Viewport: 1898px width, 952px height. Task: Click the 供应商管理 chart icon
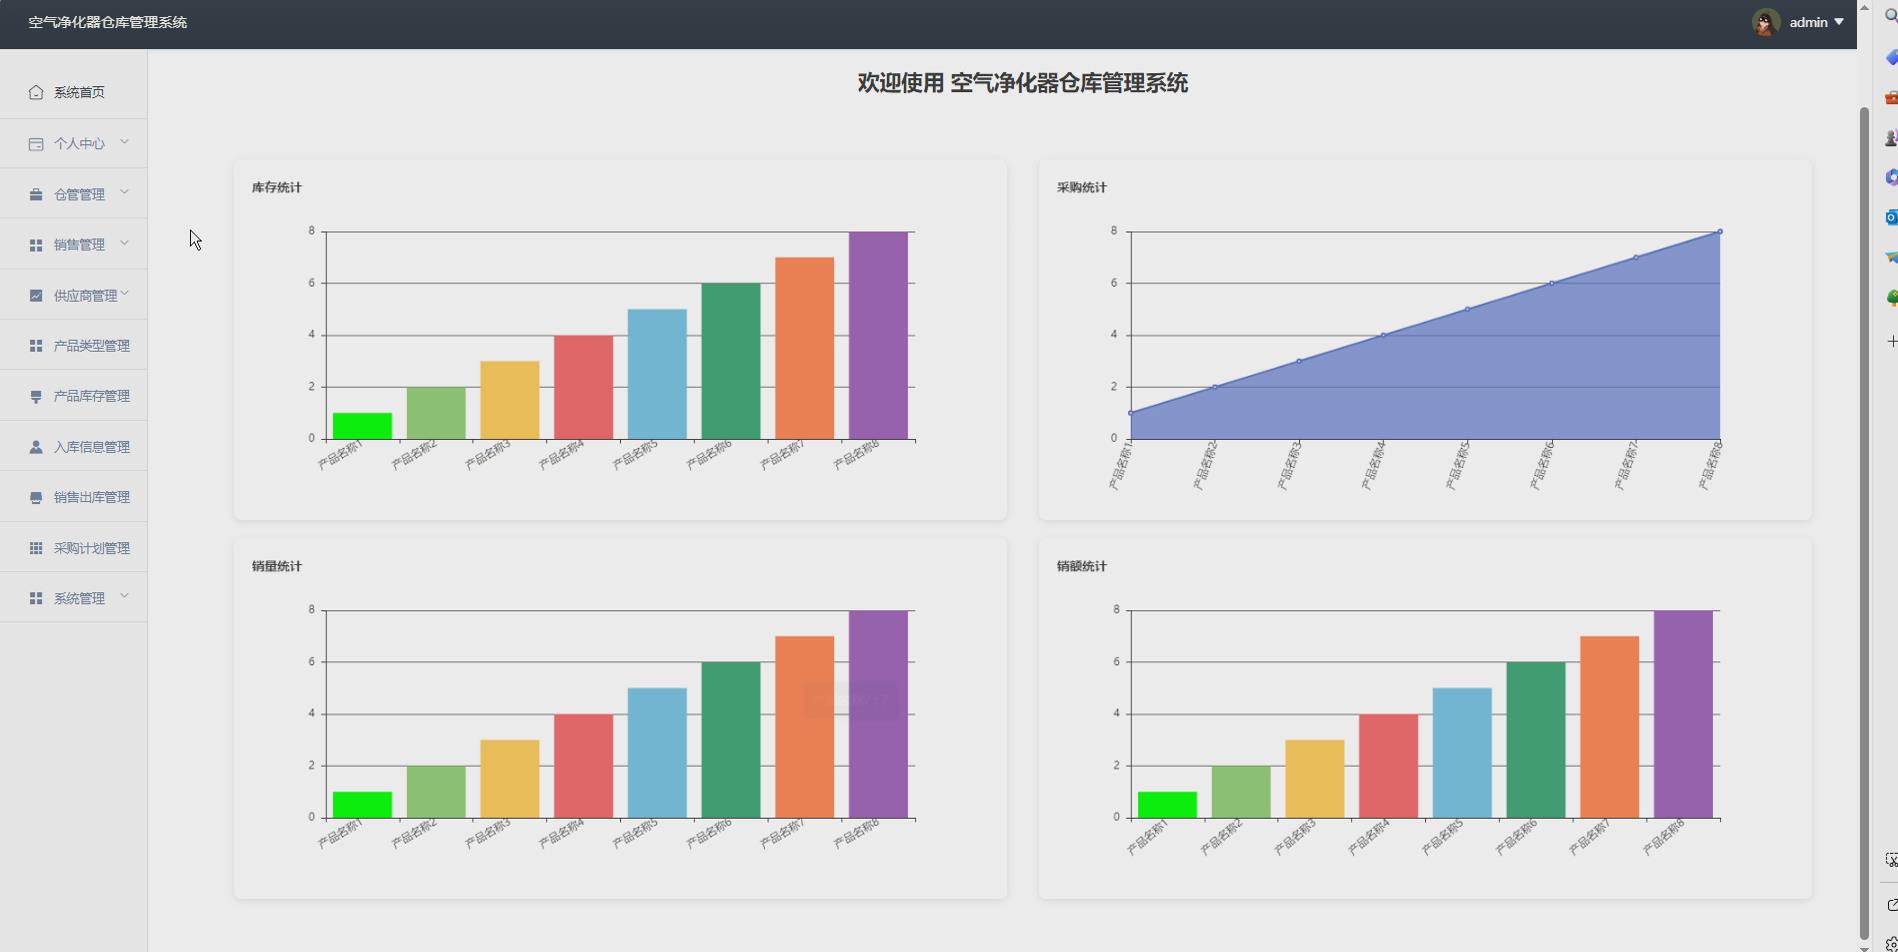(x=36, y=296)
